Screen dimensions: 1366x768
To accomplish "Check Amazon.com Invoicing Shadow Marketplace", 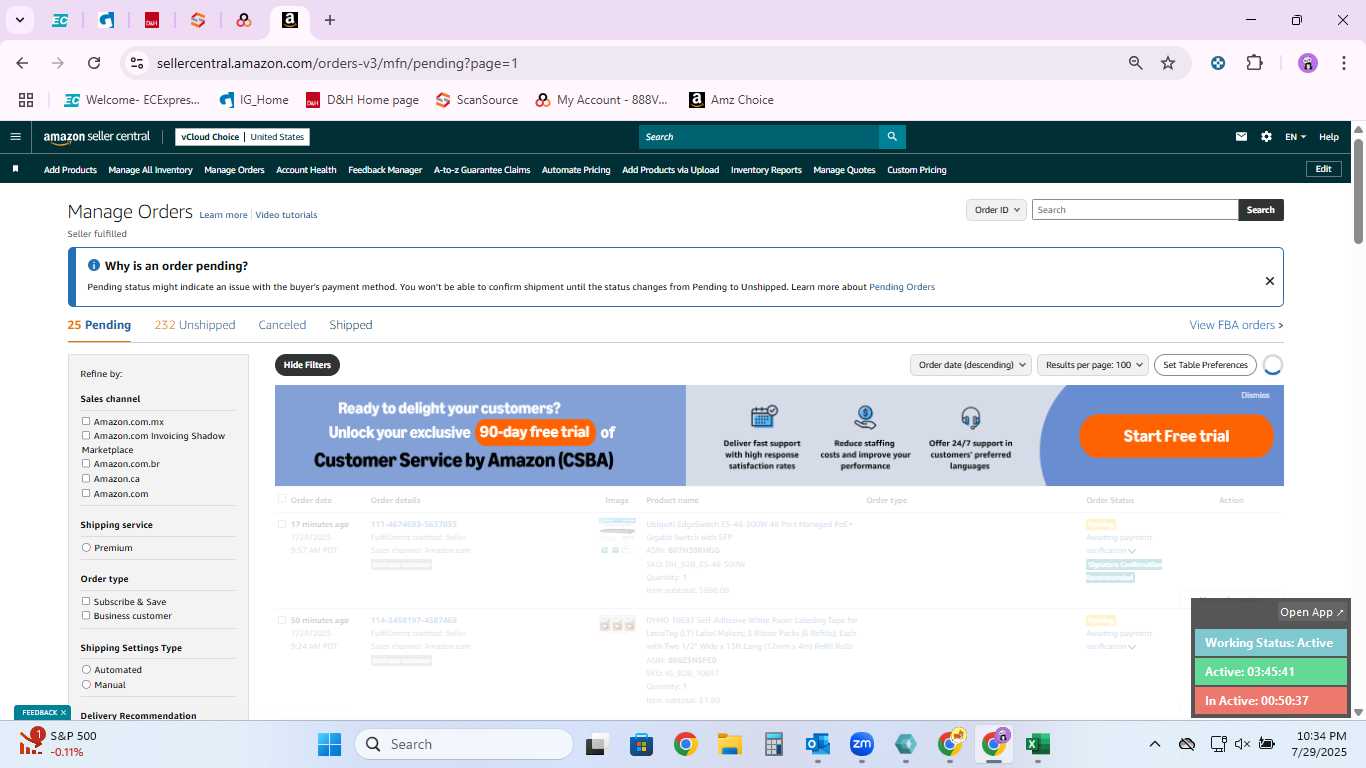I will (x=86, y=436).
